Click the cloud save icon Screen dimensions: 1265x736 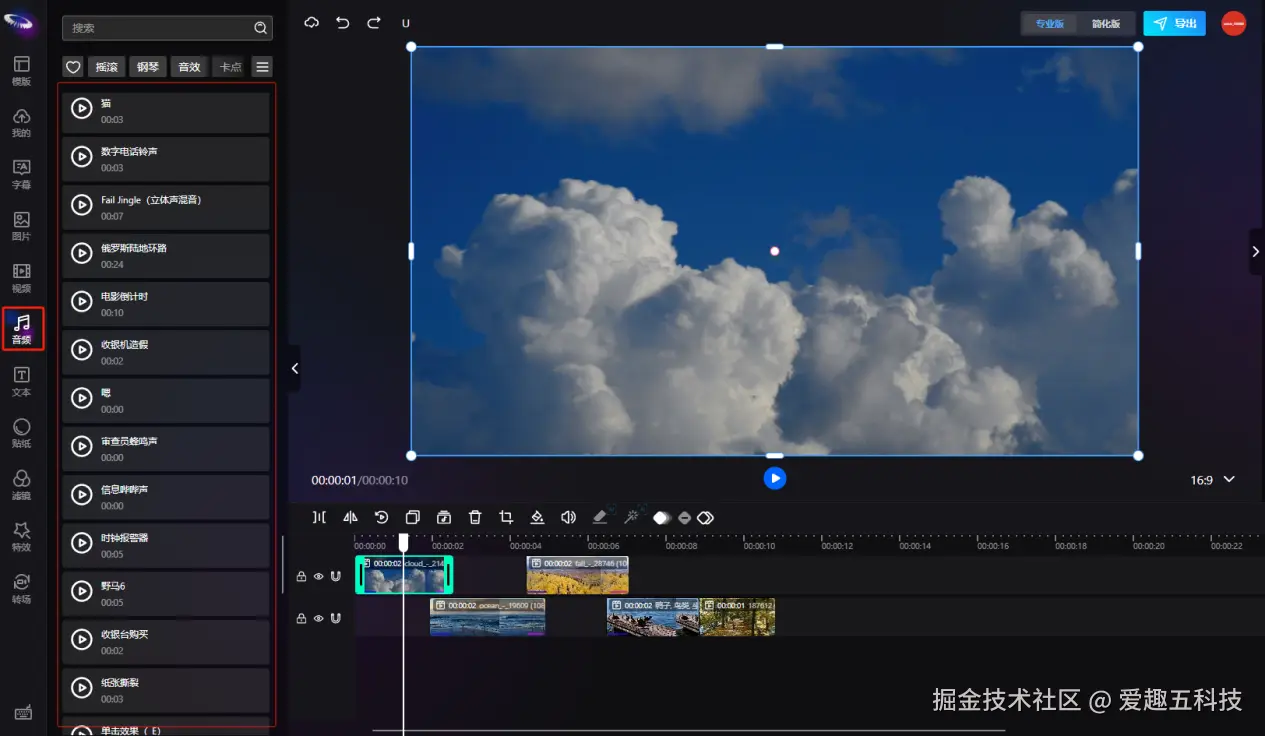312,22
